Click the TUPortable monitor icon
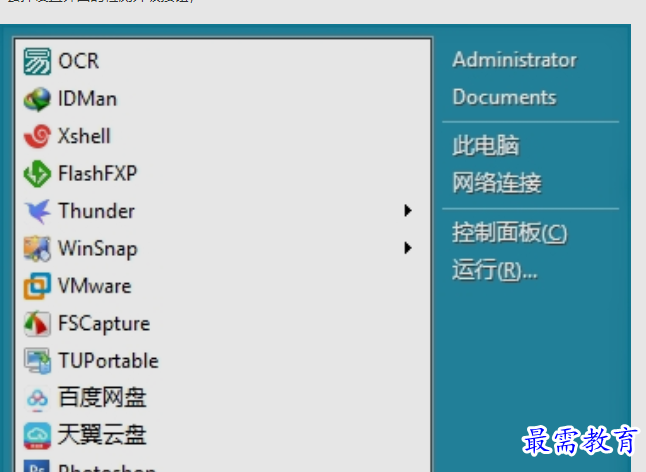This screenshot has width=646, height=472. [x=37, y=361]
